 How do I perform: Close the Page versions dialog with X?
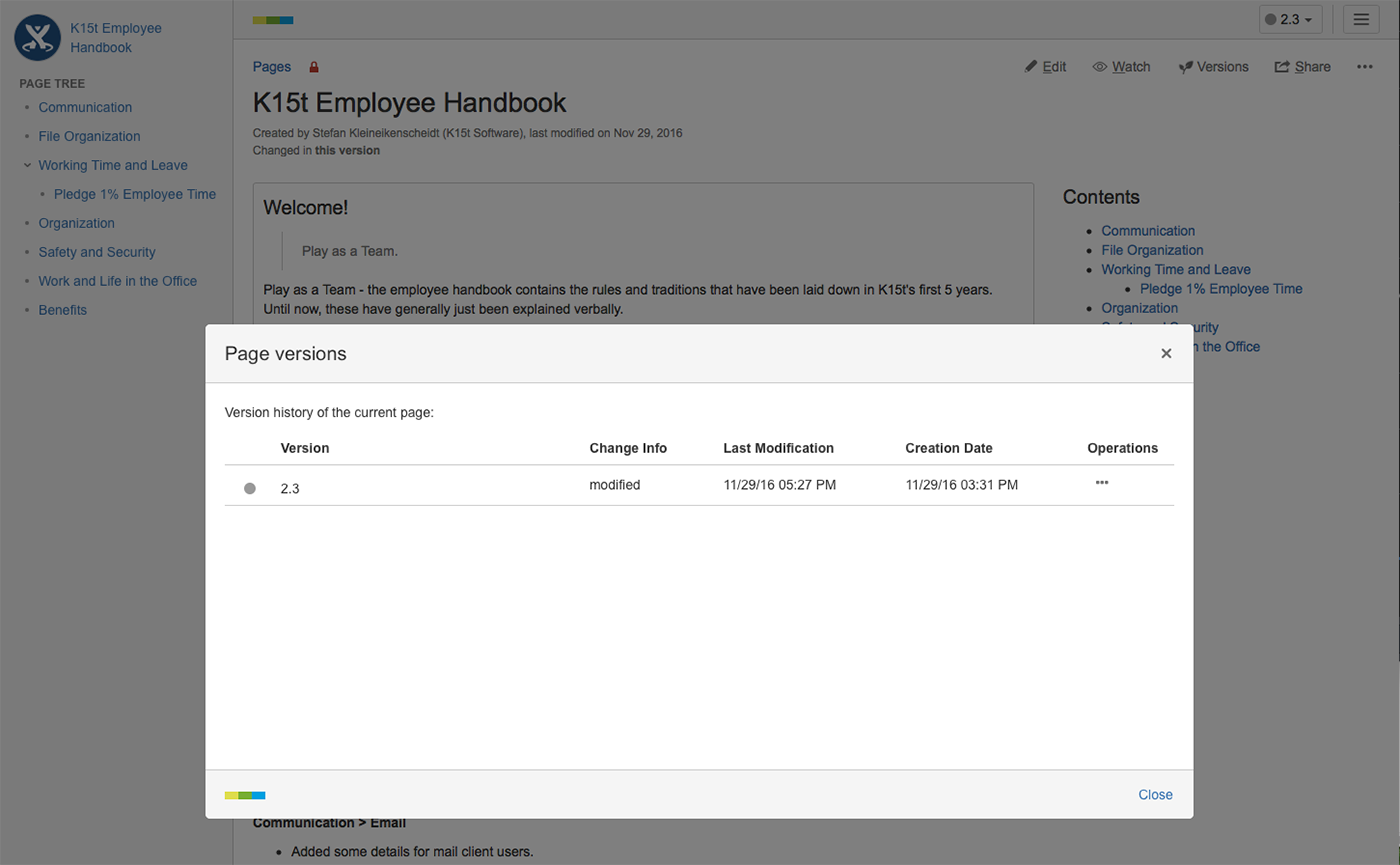click(1166, 353)
